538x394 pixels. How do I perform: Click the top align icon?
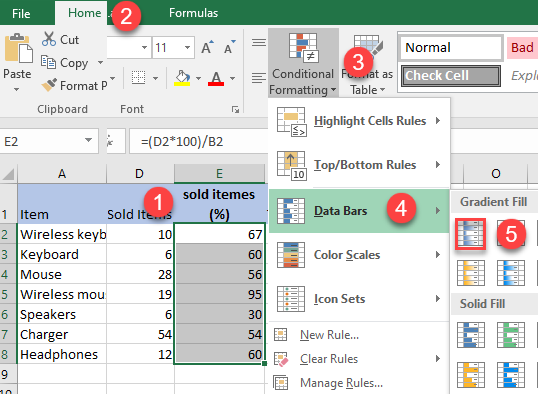pos(259,43)
